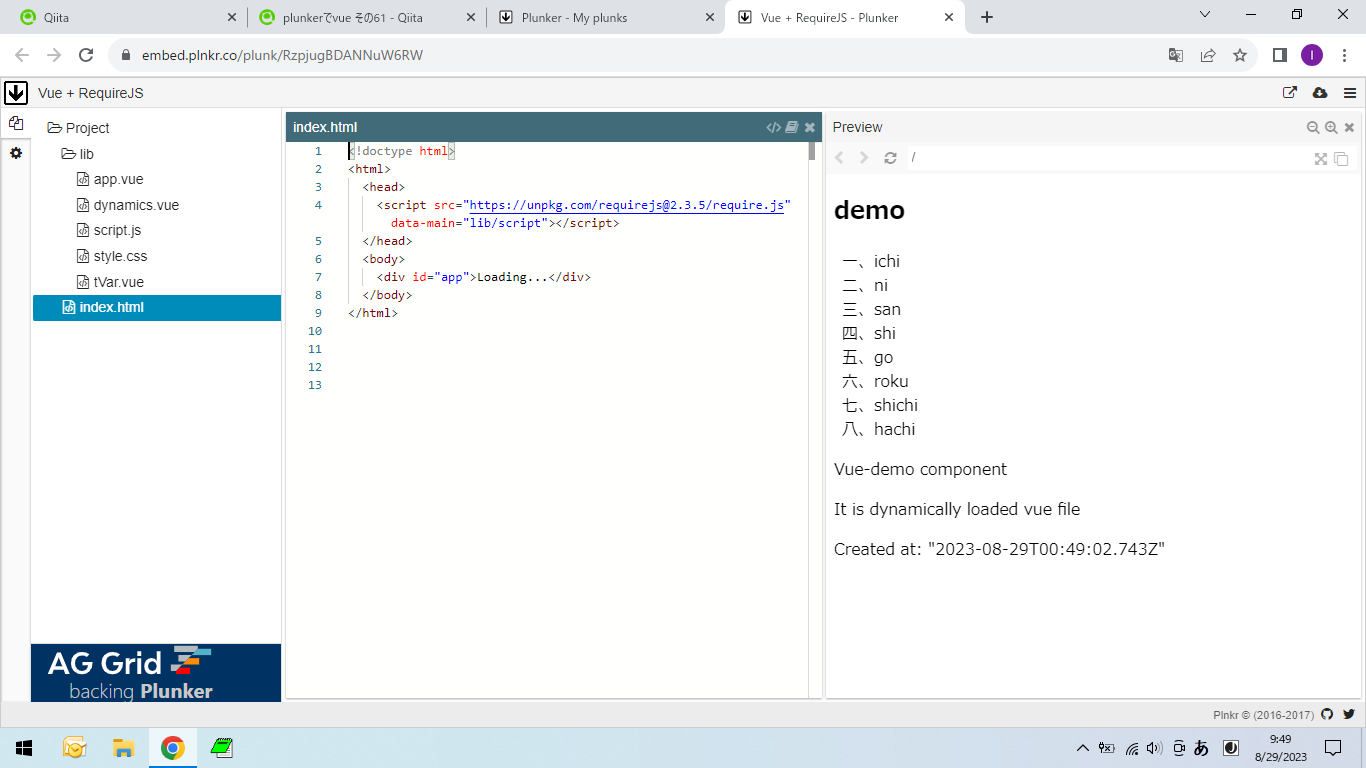Click the demo heading in preview
This screenshot has height=768, width=1366.
869,210
